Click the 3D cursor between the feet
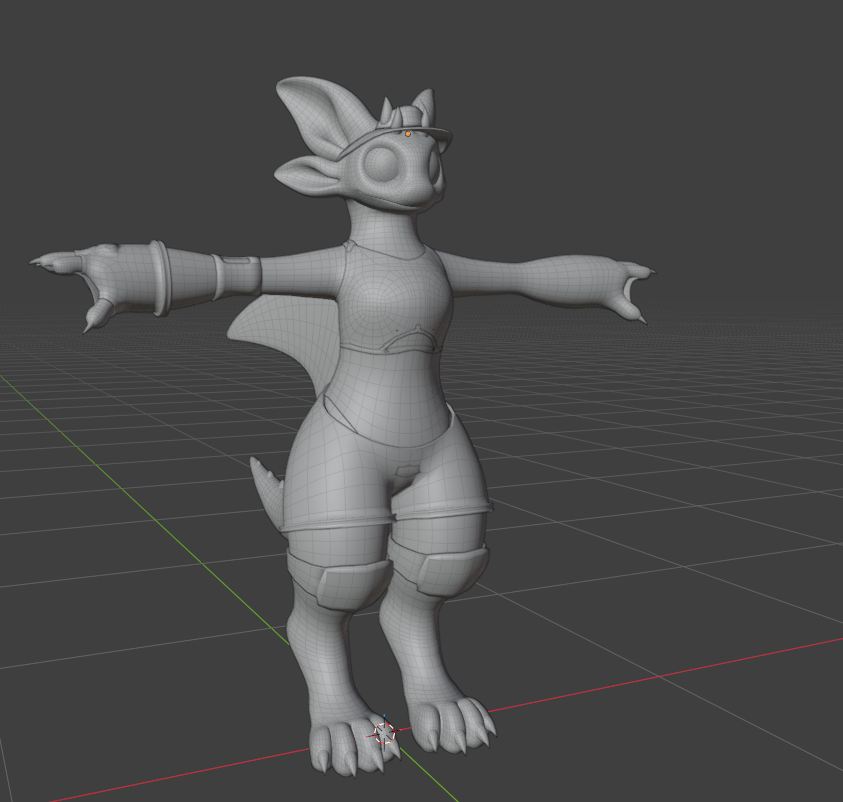 [385, 732]
